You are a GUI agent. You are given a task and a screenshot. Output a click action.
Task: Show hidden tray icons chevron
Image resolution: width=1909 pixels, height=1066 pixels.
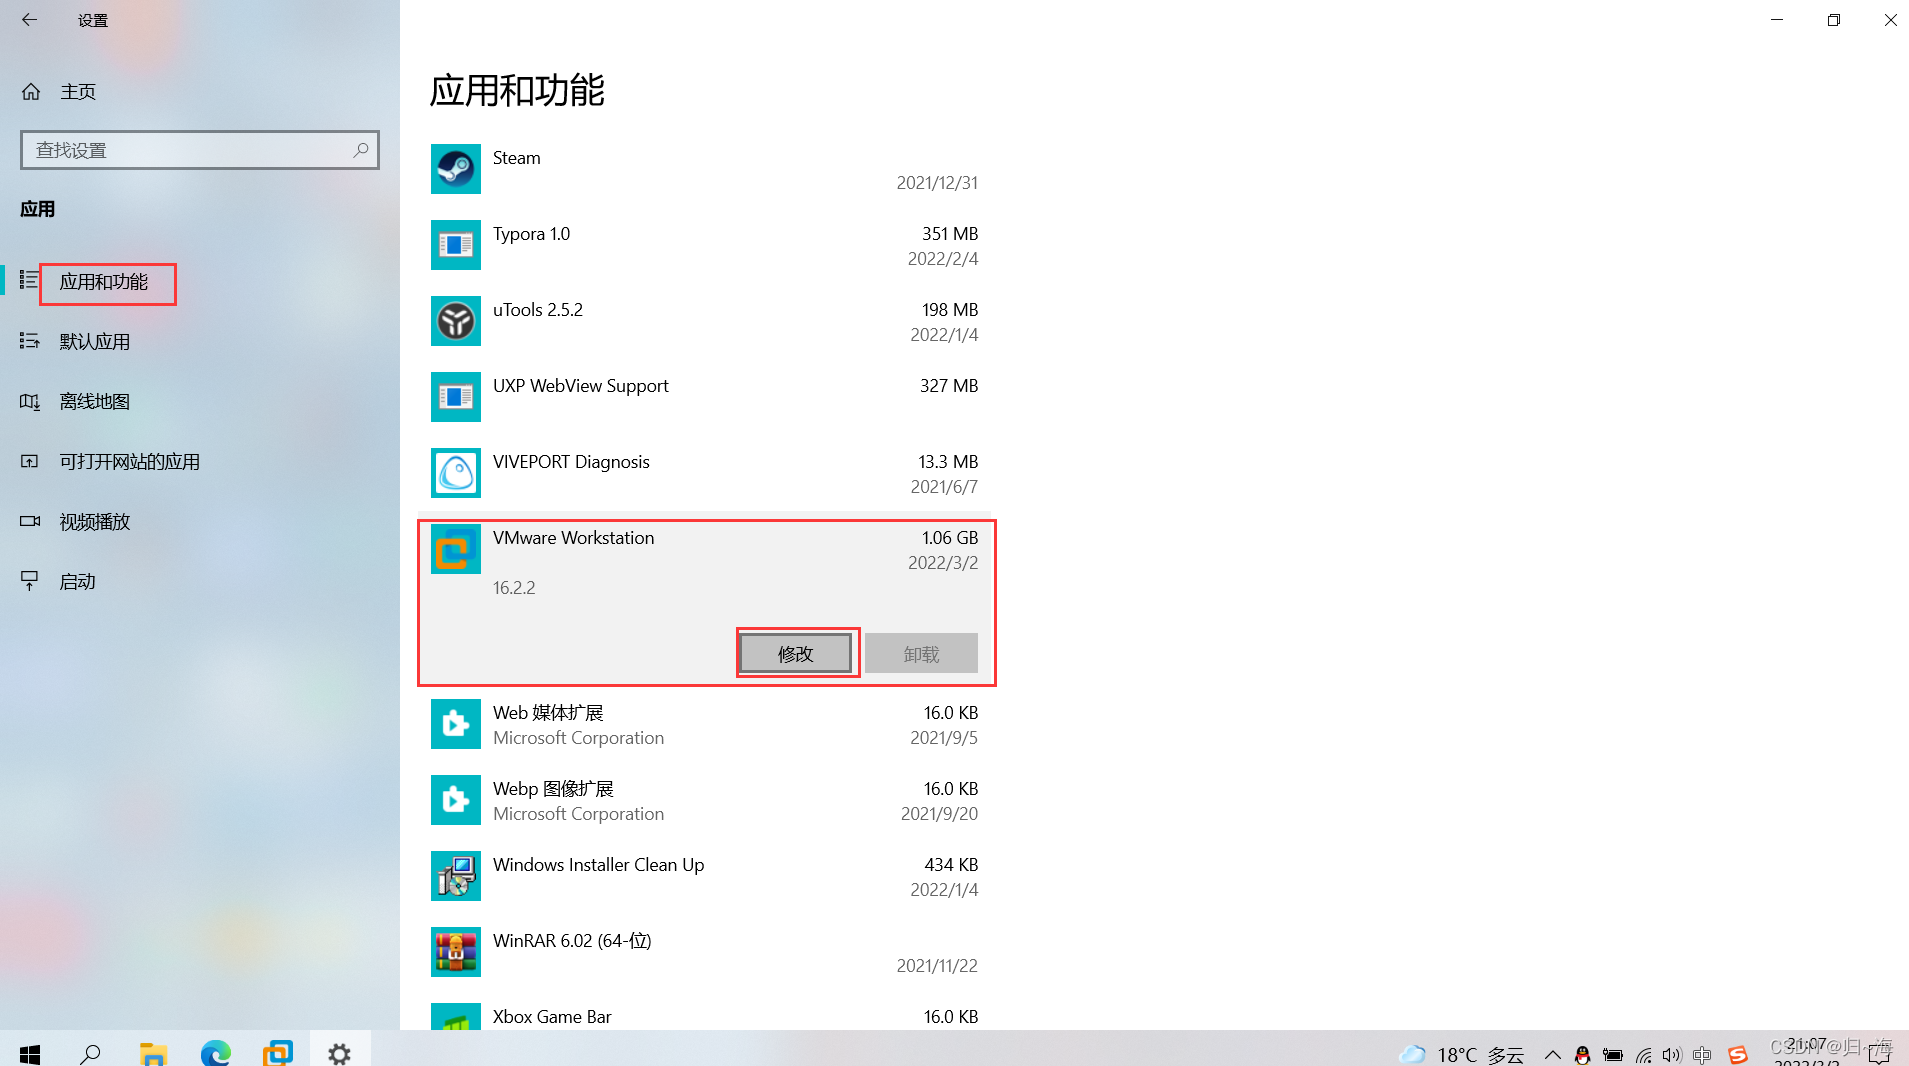1552,1054
